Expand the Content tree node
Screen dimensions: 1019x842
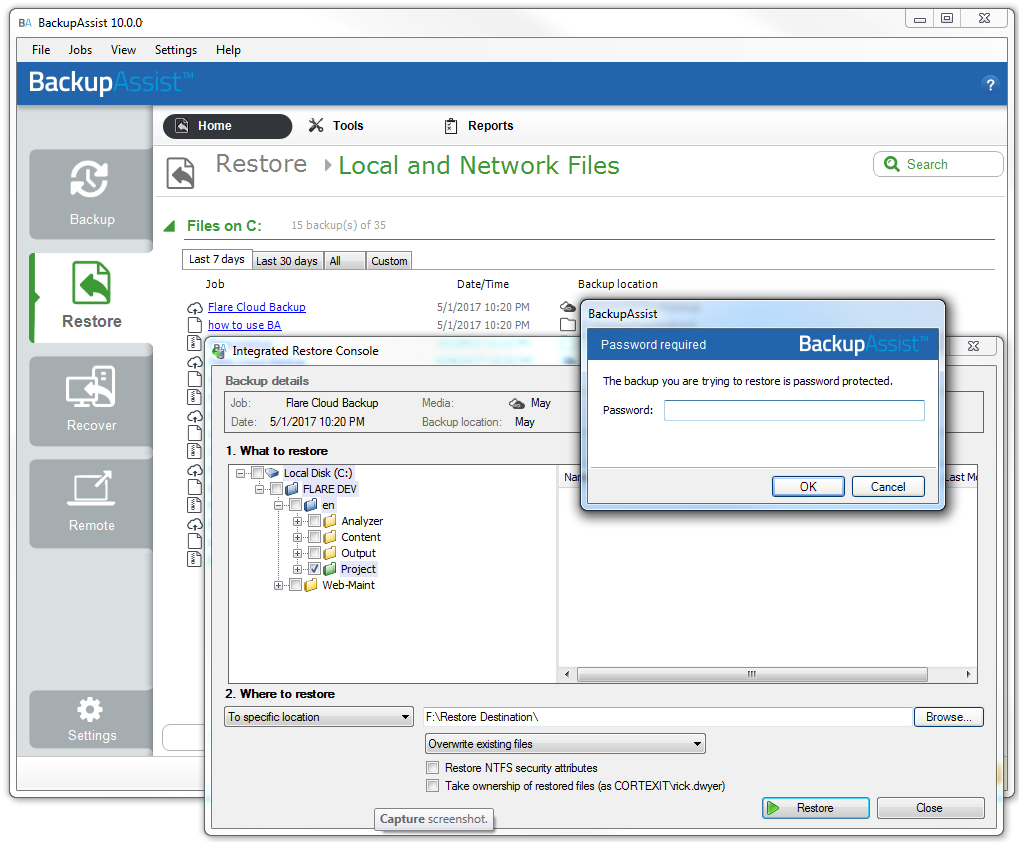pyautogui.click(x=297, y=537)
